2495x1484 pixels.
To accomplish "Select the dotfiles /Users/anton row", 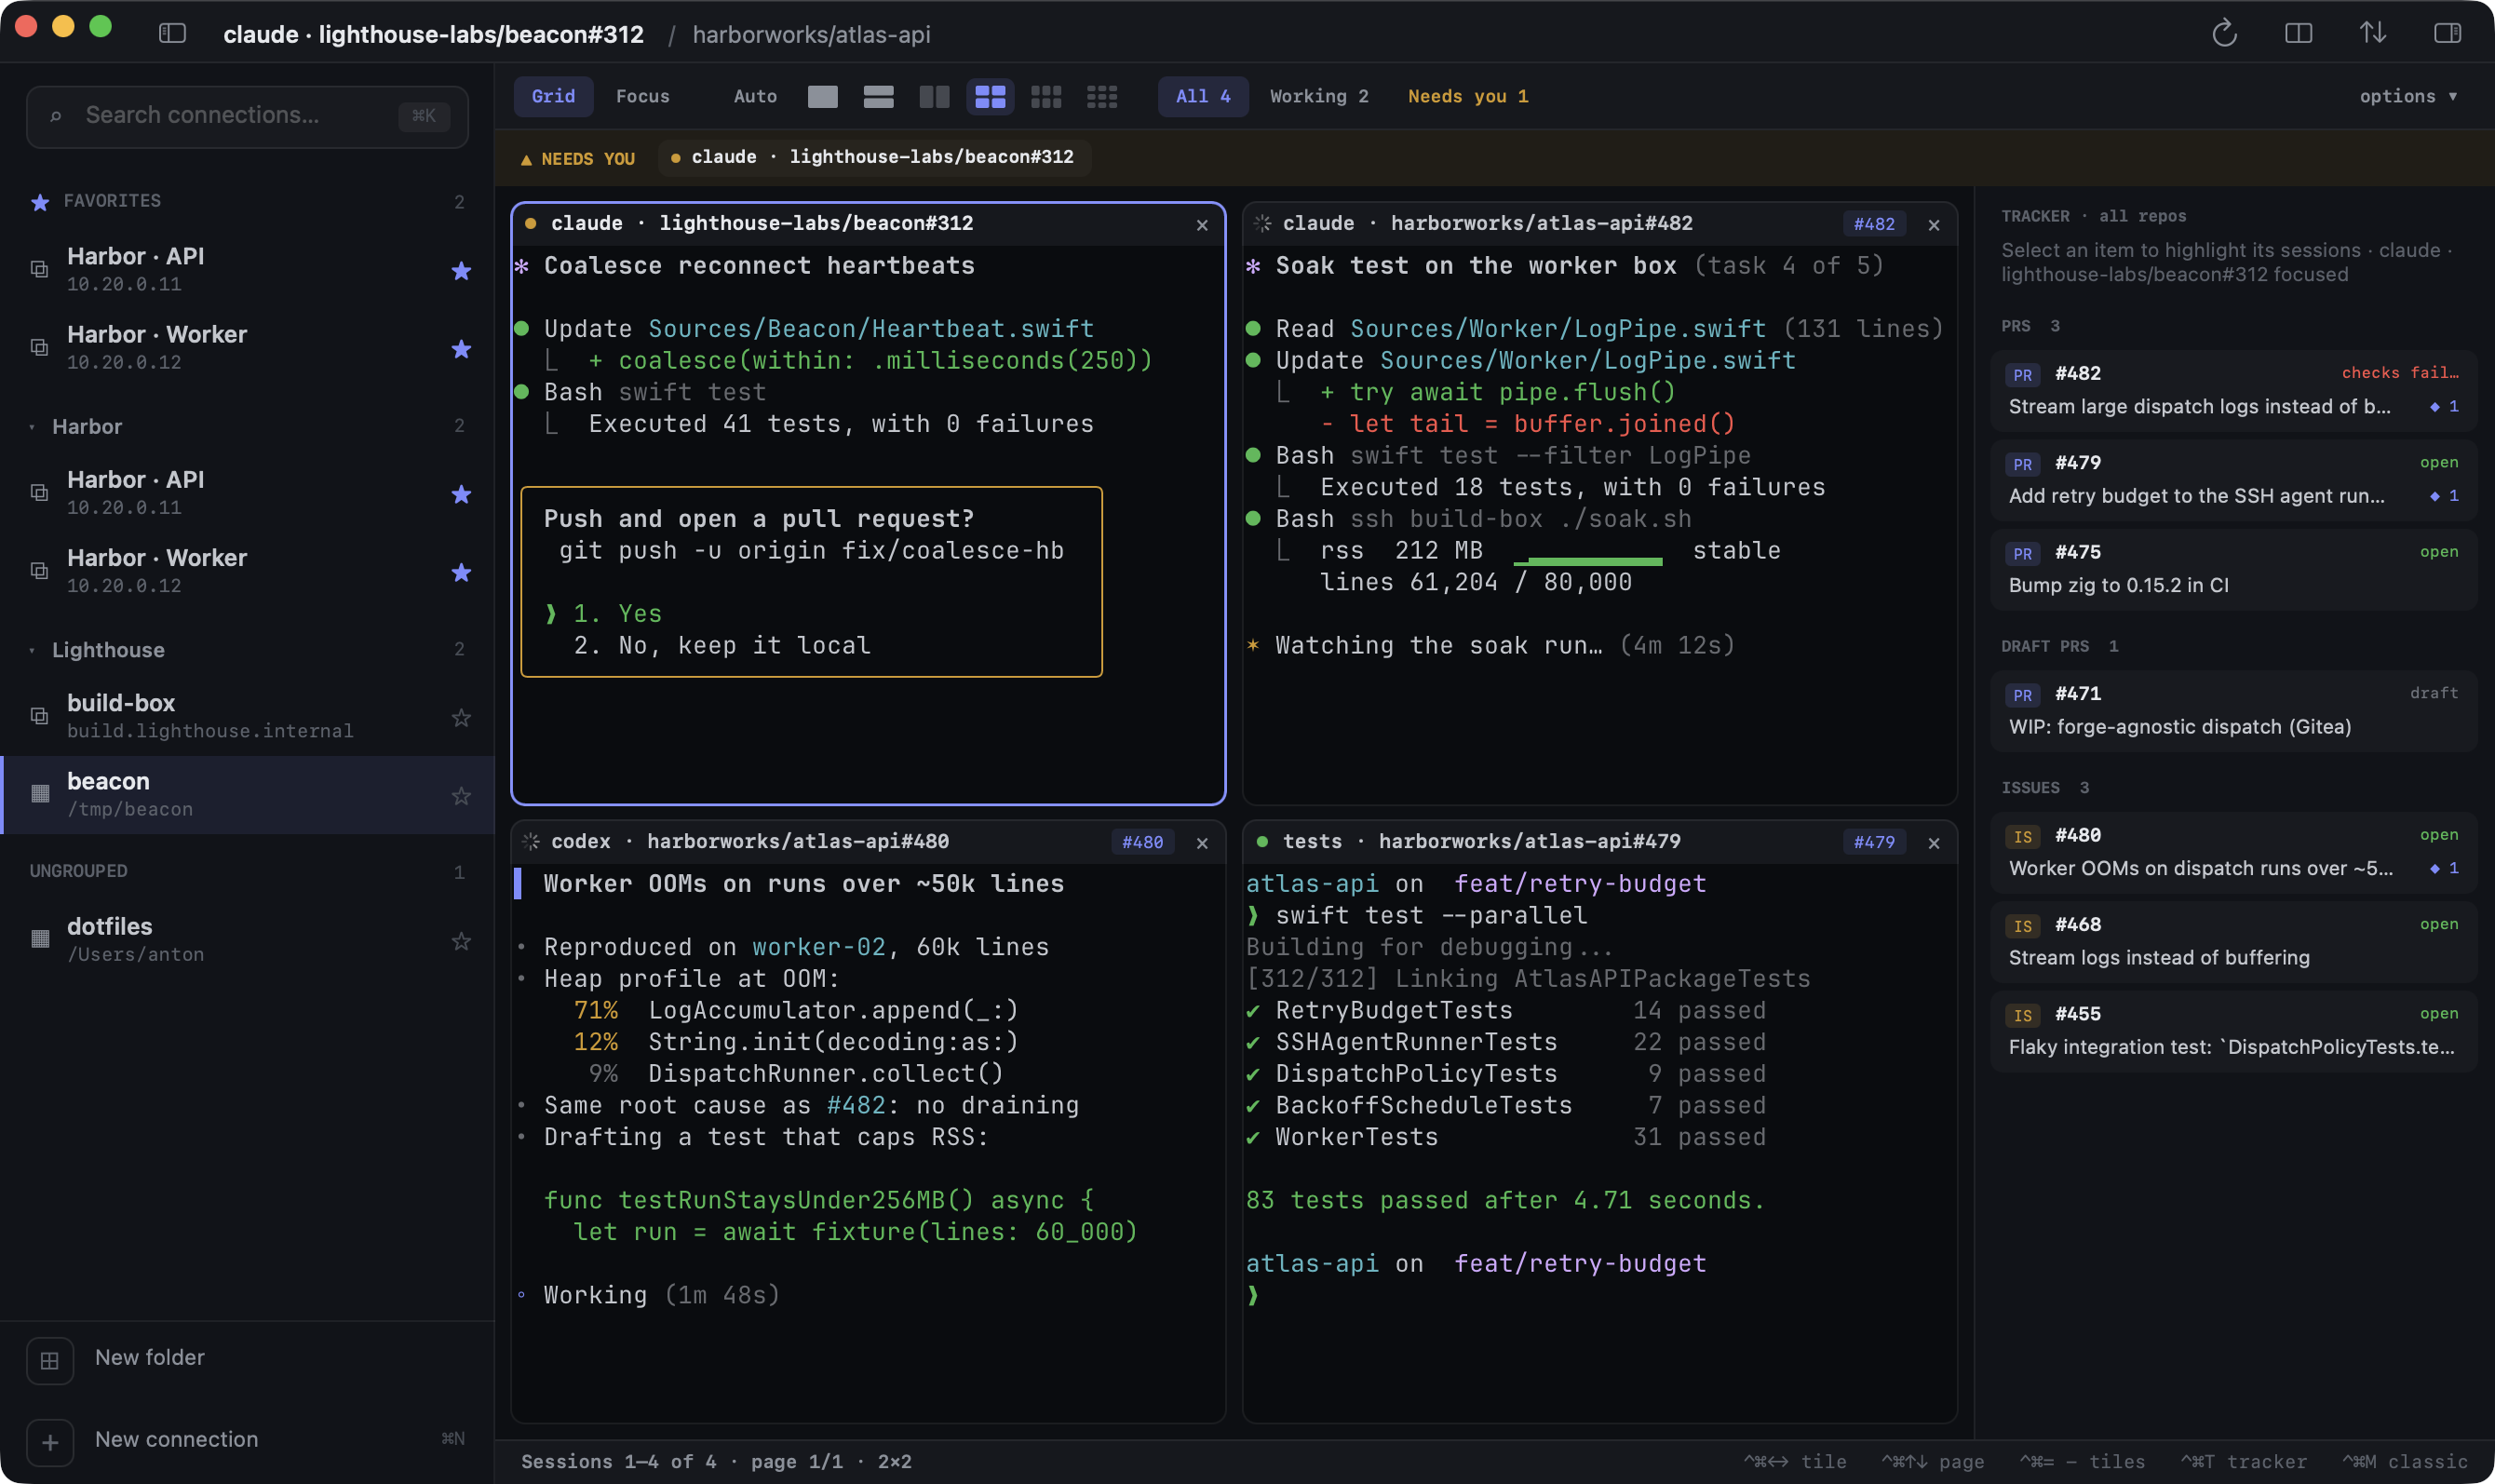I will tap(247, 940).
